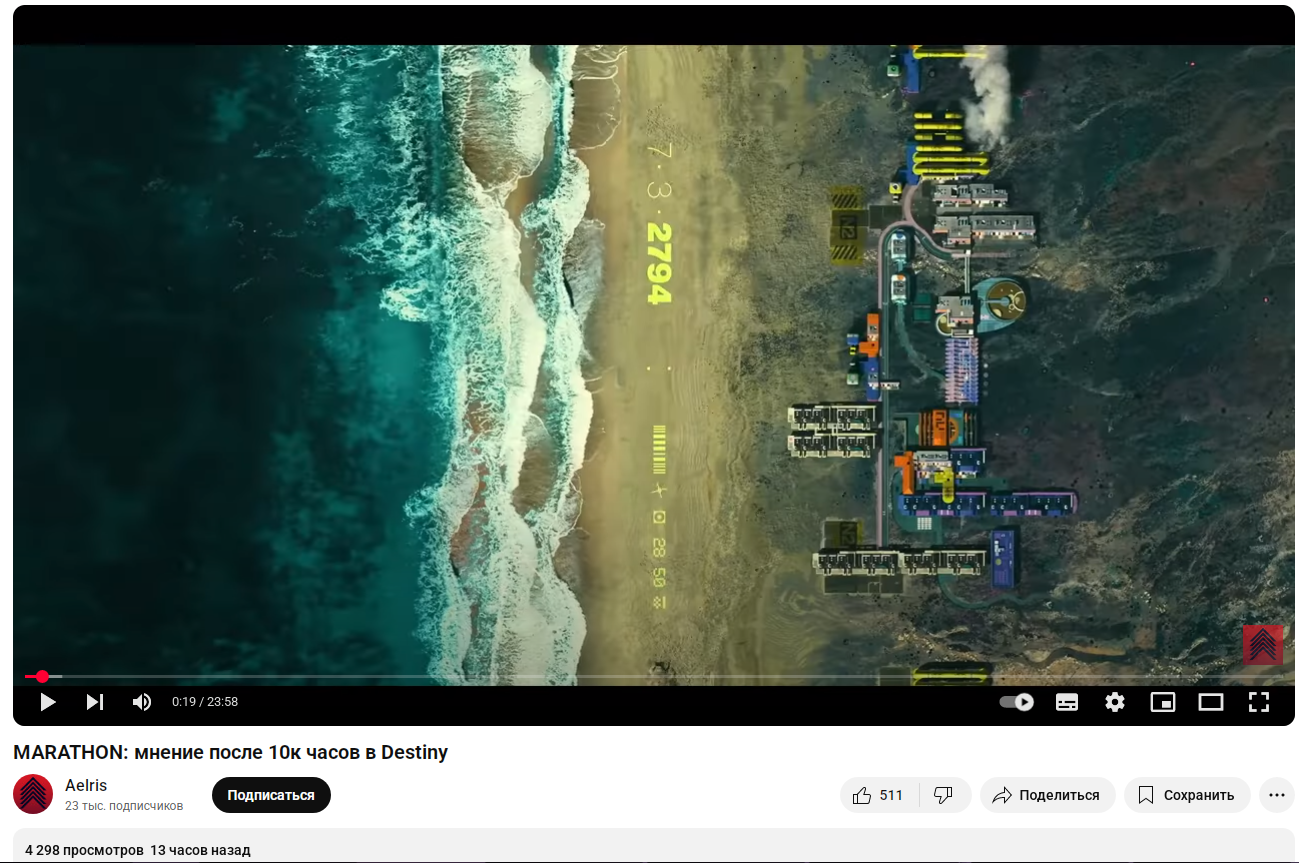Dislike the video

pyautogui.click(x=944, y=795)
